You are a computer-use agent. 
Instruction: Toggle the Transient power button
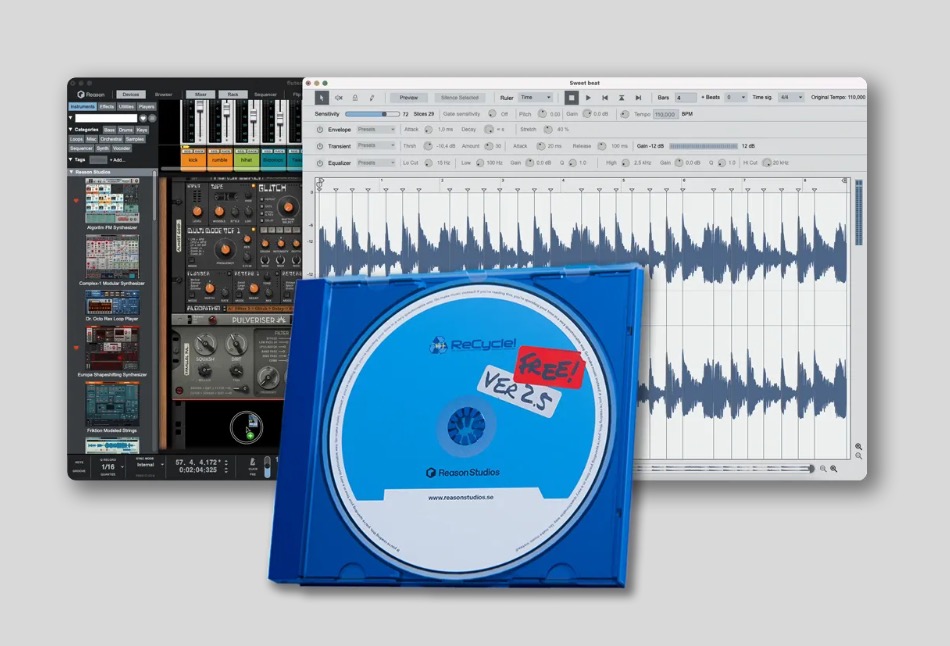320,146
